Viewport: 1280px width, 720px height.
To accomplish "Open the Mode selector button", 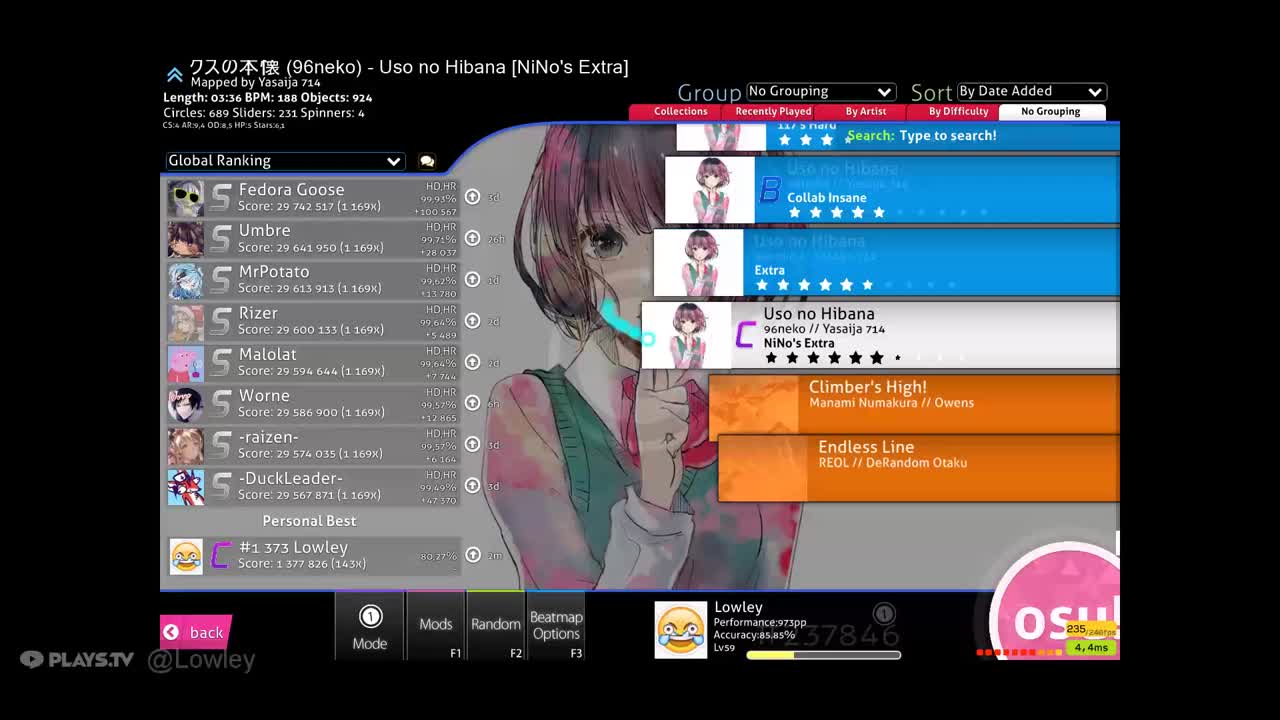I will tap(369, 626).
